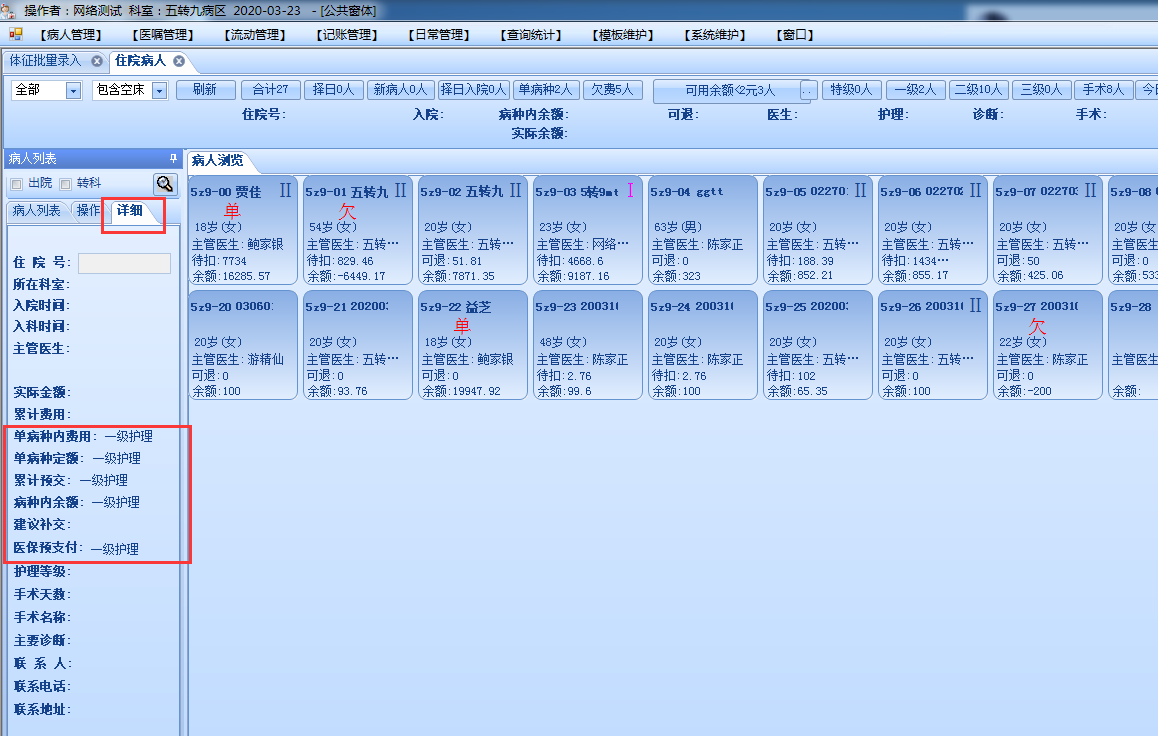Open the 全部 dropdown
Viewport: 1158px width, 736px height.
73,91
